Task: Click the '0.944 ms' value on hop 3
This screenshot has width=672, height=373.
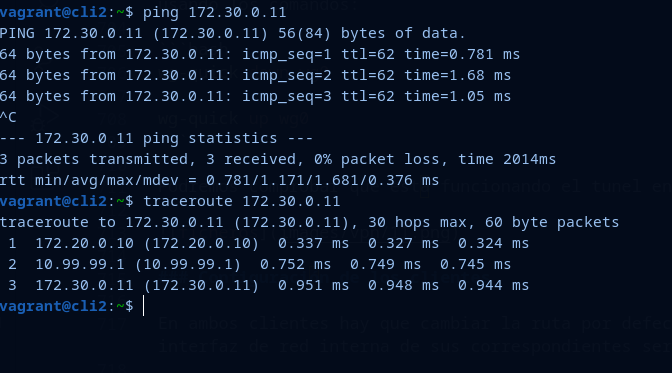Action: (493, 285)
